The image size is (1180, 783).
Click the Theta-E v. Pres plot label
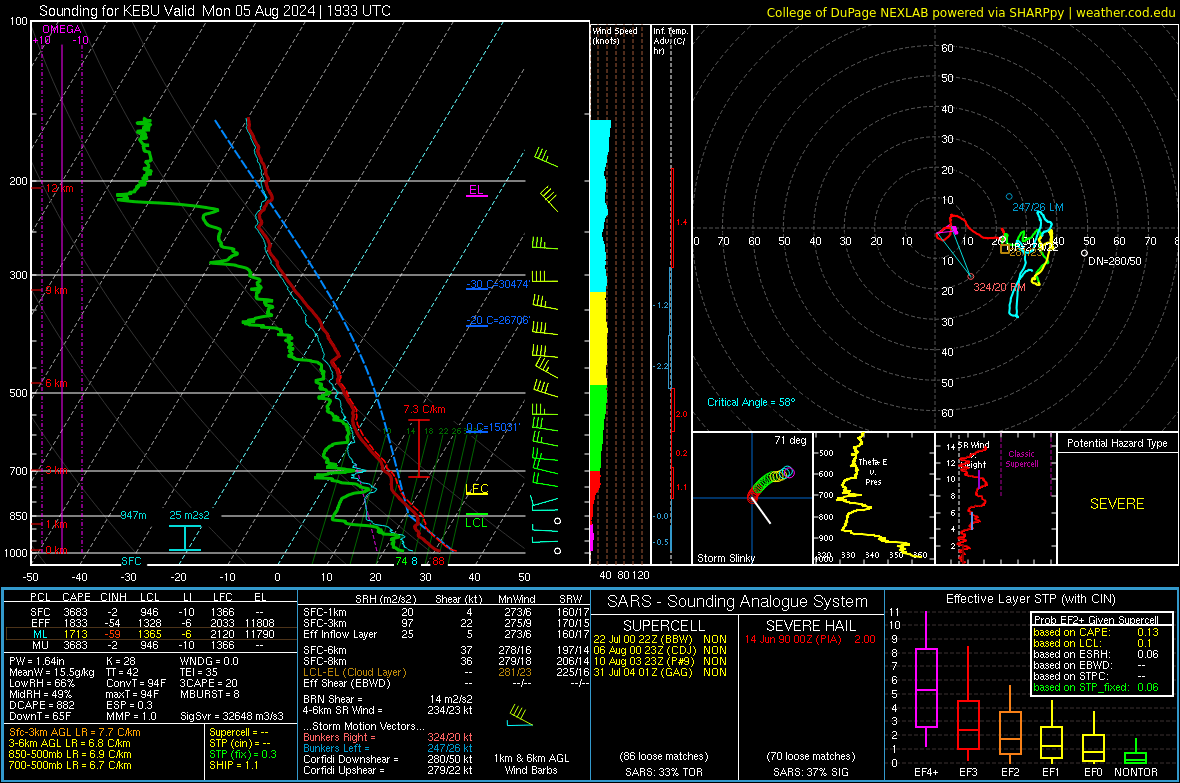pos(873,471)
